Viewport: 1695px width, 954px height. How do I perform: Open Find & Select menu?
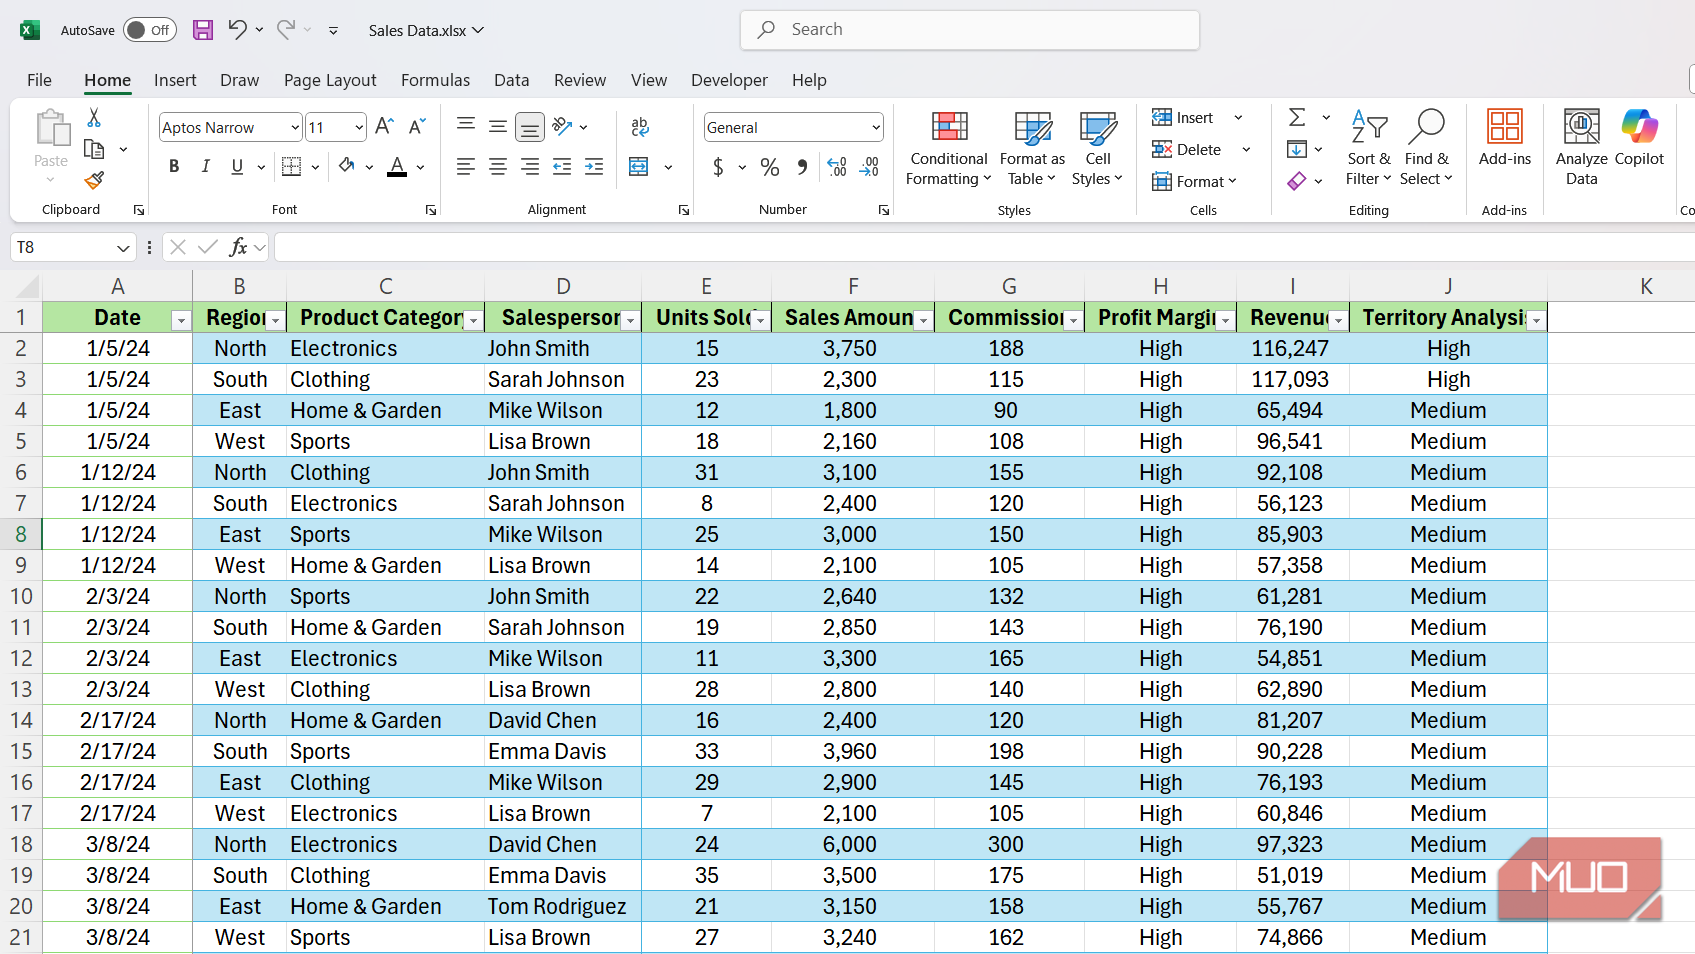coord(1426,148)
